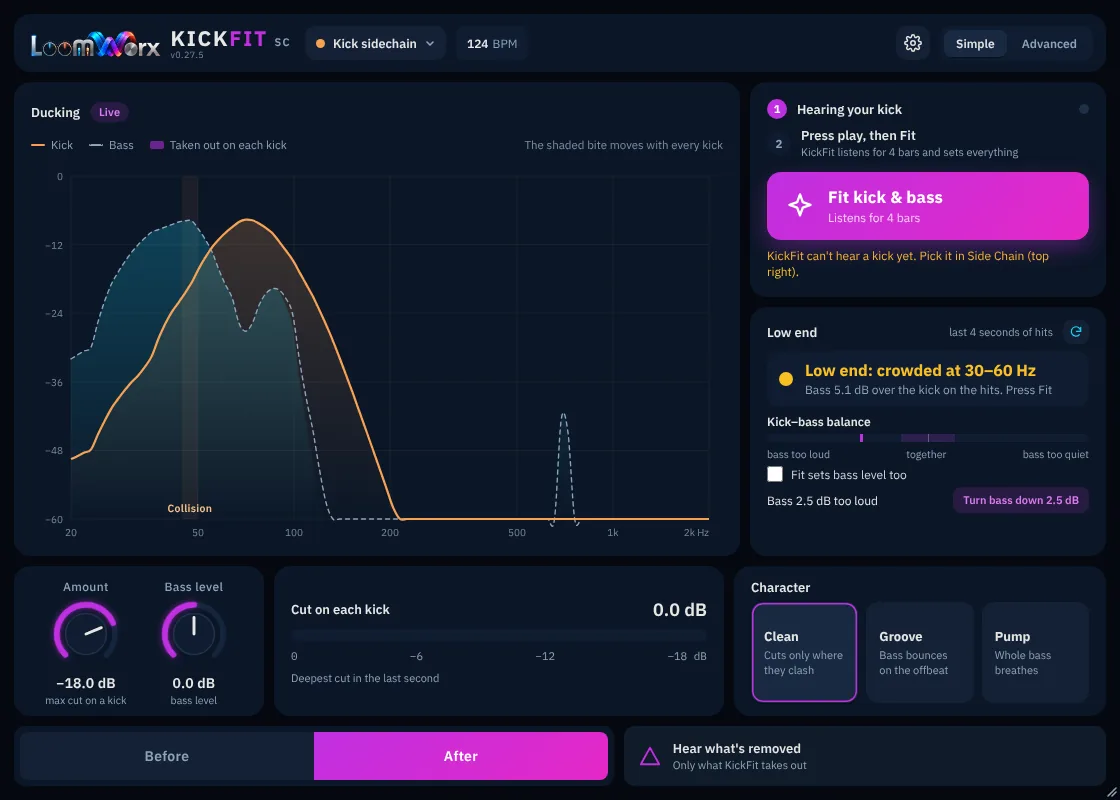The height and width of the screenshot is (800, 1120).
Task: Click the sparkle icon on the Fit button
Action: [x=799, y=206]
